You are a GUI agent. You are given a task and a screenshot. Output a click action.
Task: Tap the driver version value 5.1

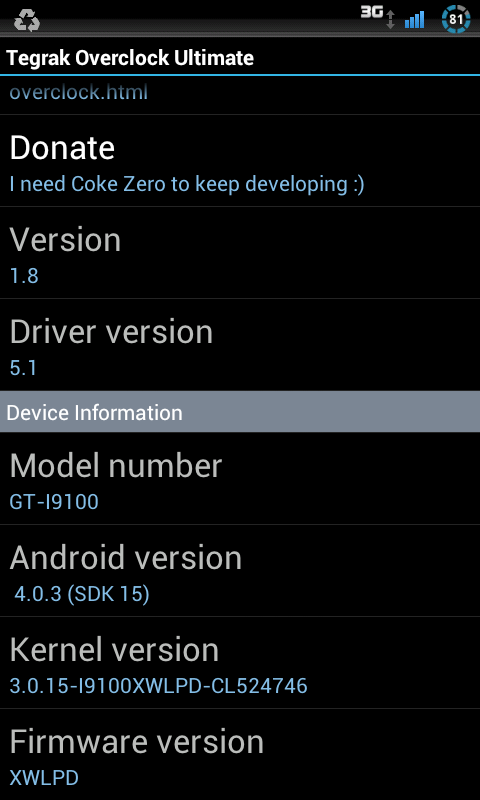pos(23,368)
